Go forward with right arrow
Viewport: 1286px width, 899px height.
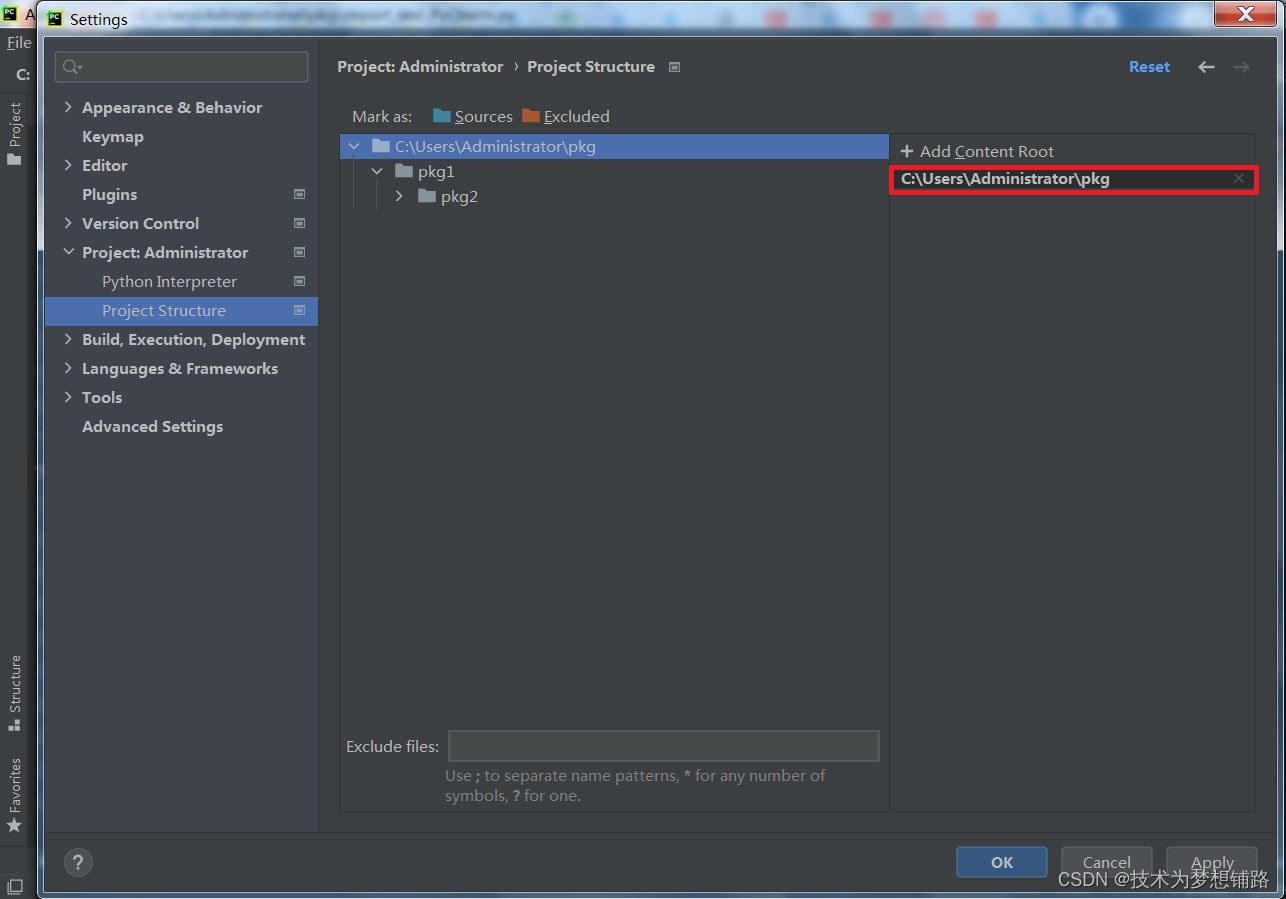point(1241,67)
